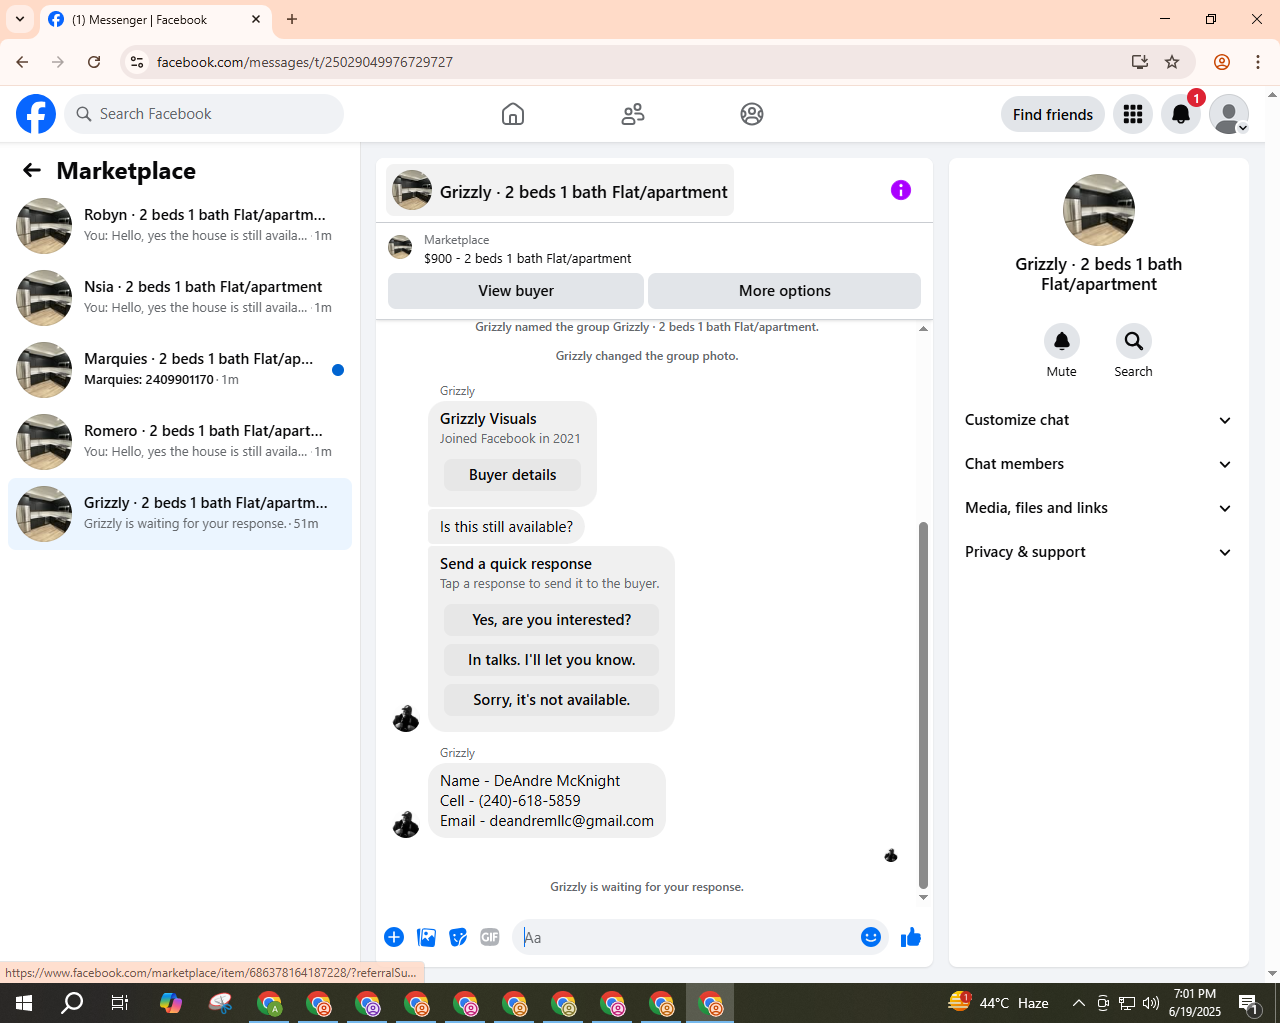Image resolution: width=1280 pixels, height=1023 pixels.
Task: Focus the message text input
Action: coord(685,937)
